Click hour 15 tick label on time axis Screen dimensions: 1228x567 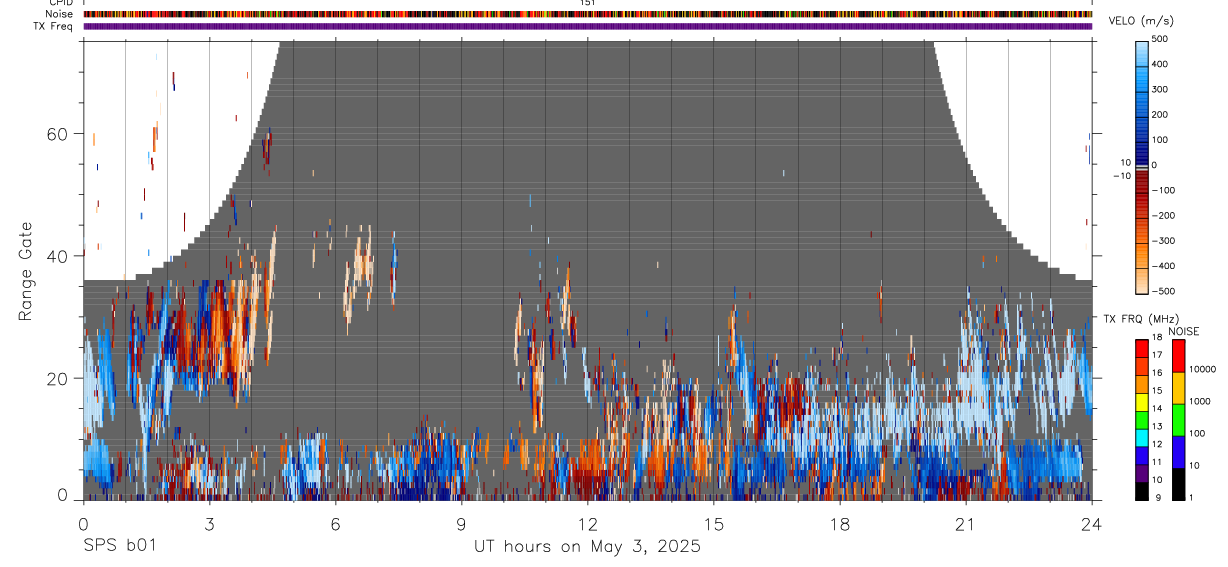click(x=714, y=524)
